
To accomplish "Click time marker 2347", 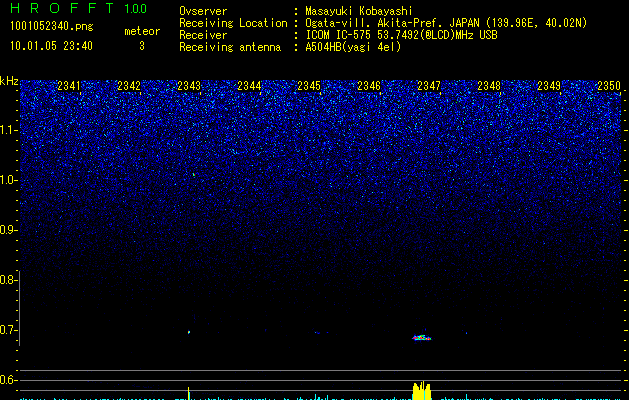I will (429, 86).
